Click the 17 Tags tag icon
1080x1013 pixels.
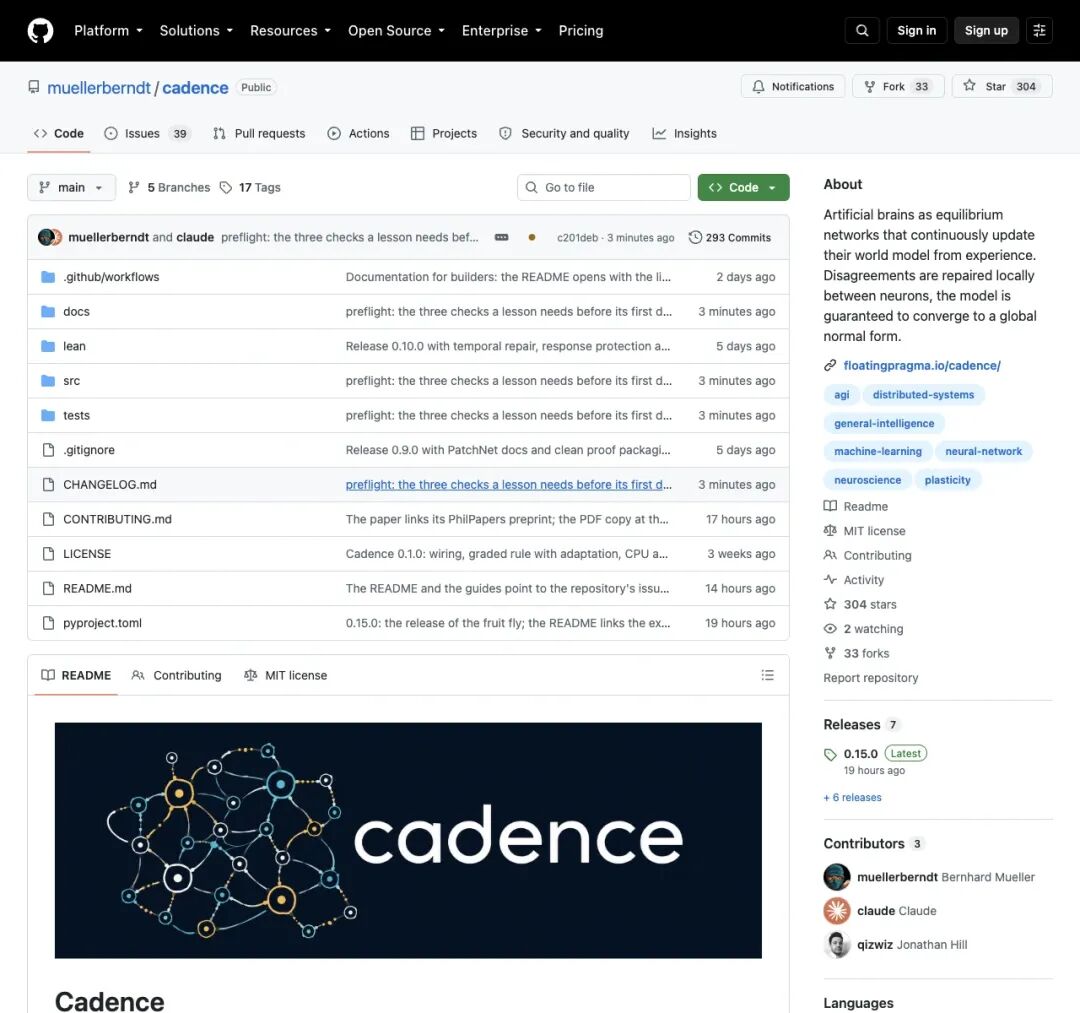(226, 187)
